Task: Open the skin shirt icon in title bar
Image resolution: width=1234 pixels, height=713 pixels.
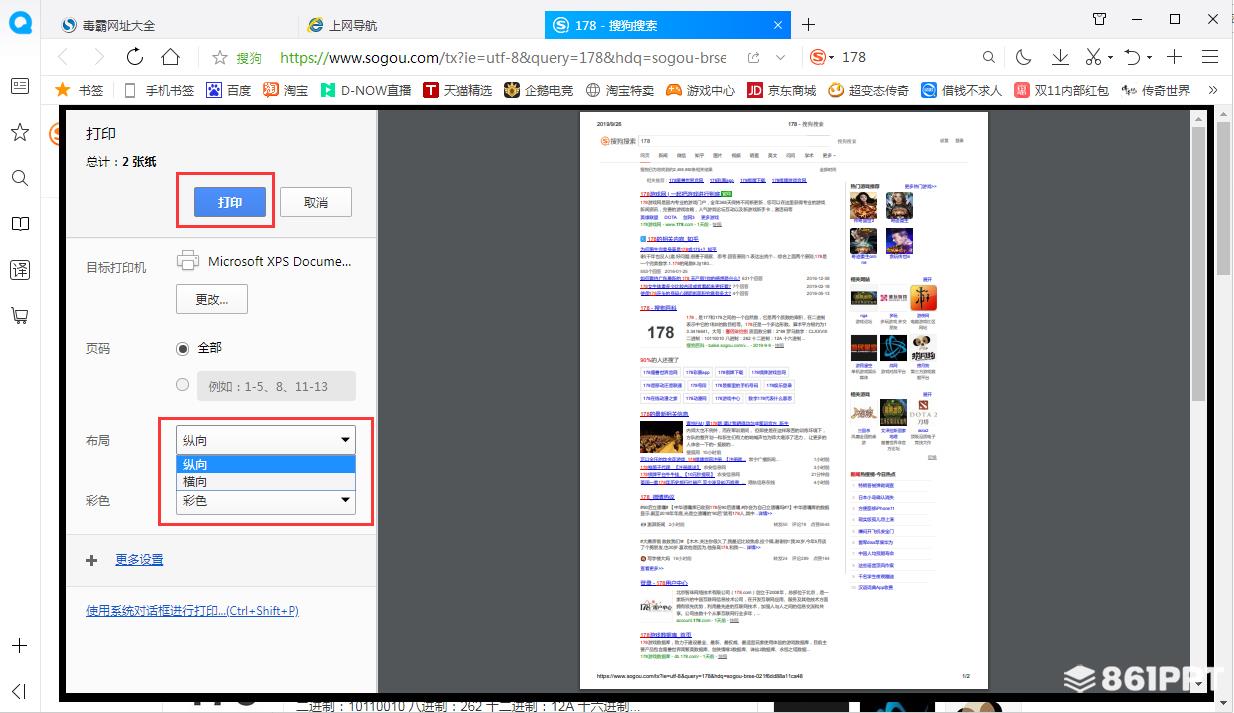Action: point(1100,19)
